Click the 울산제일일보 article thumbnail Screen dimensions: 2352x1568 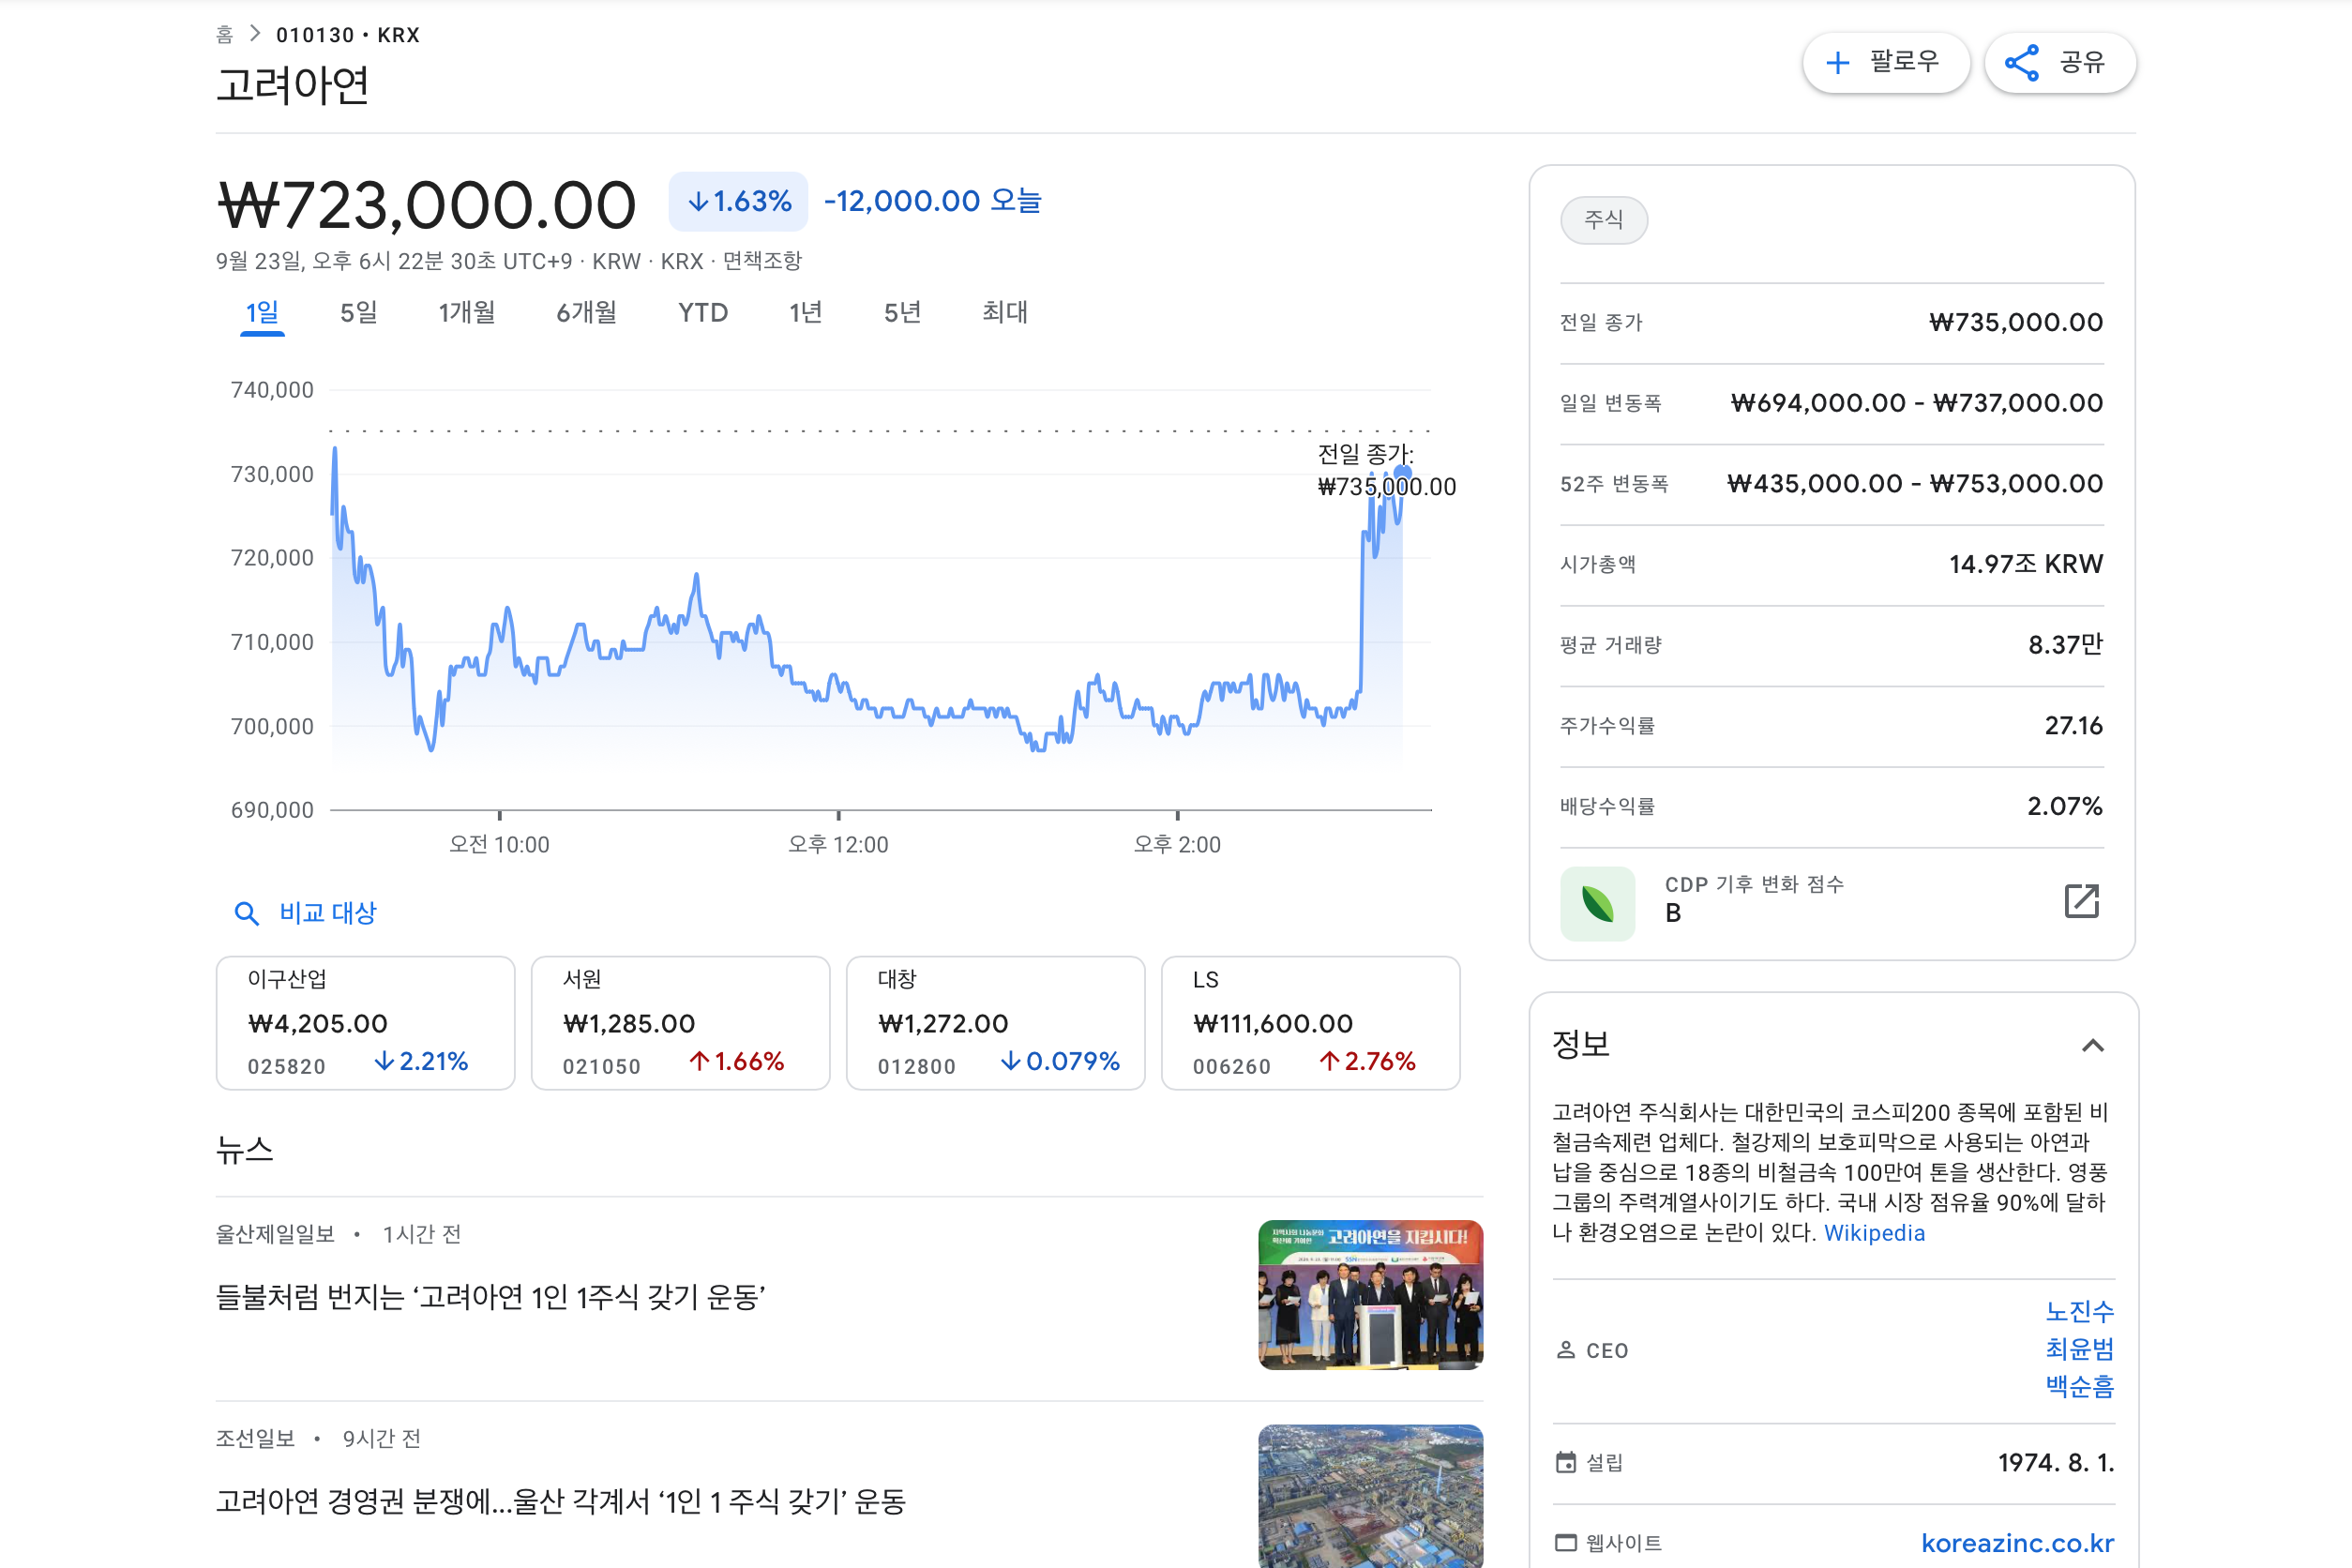(x=1371, y=1295)
